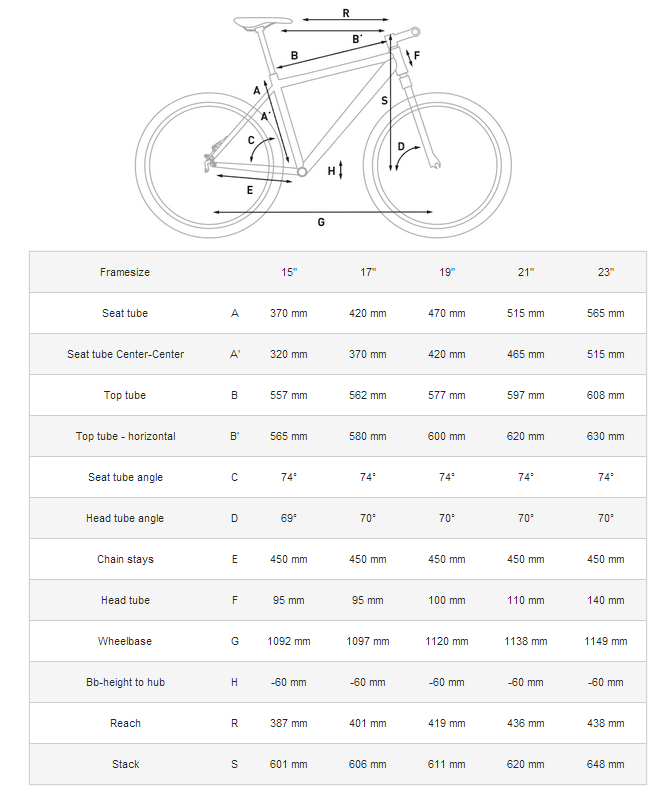
Task: Click the S stack letter on the bike diagram
Action: (x=384, y=101)
